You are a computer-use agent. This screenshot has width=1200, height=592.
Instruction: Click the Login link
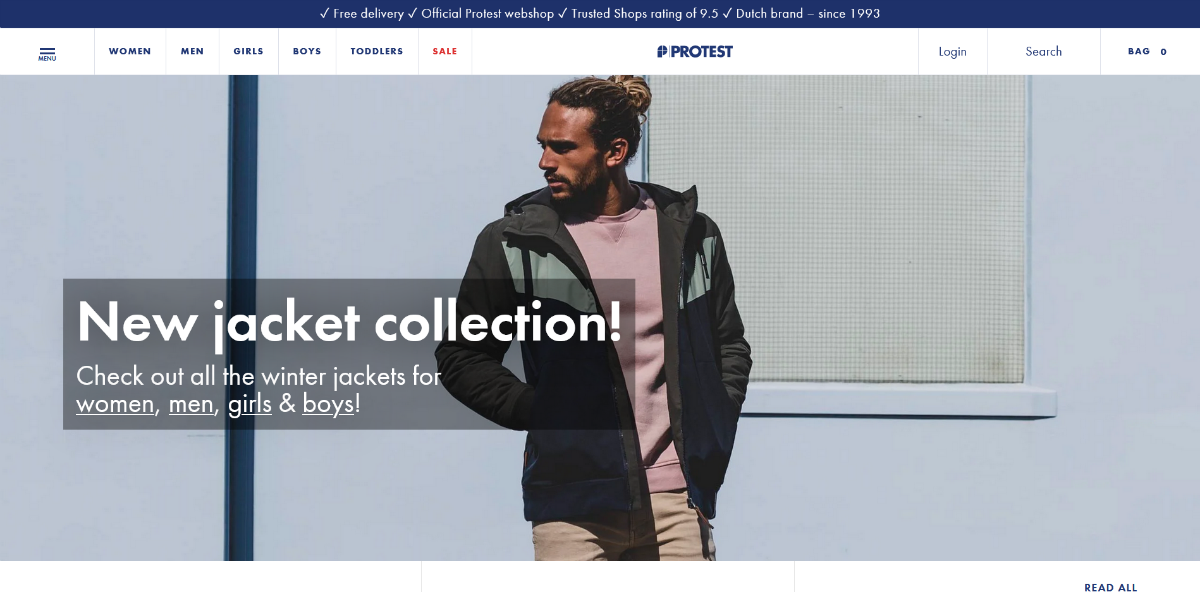point(953,51)
